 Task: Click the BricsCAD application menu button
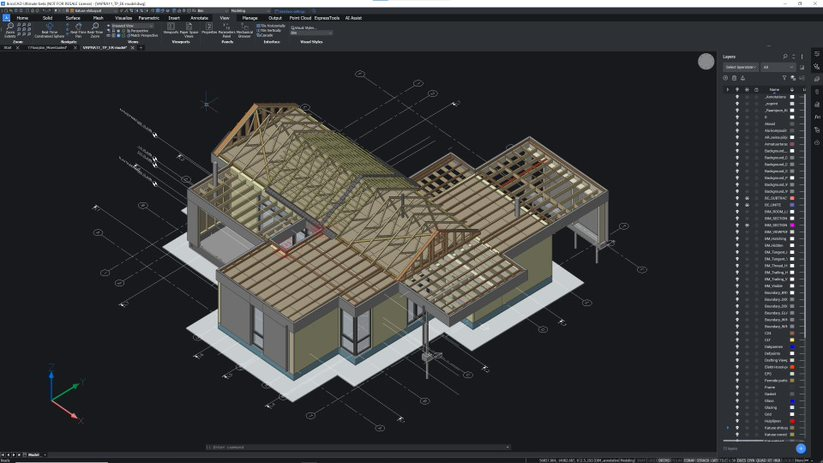point(6,17)
